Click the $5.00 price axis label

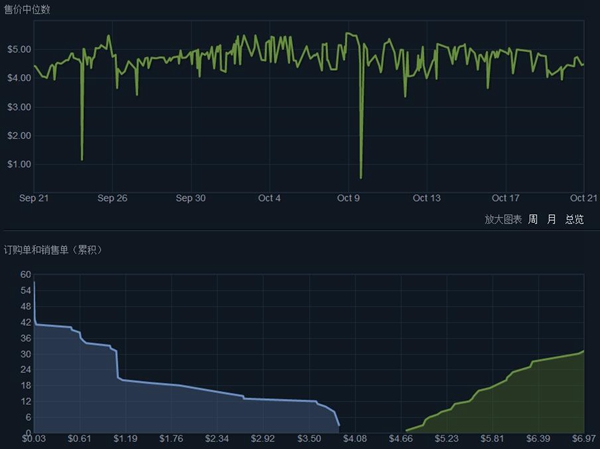tap(19, 49)
